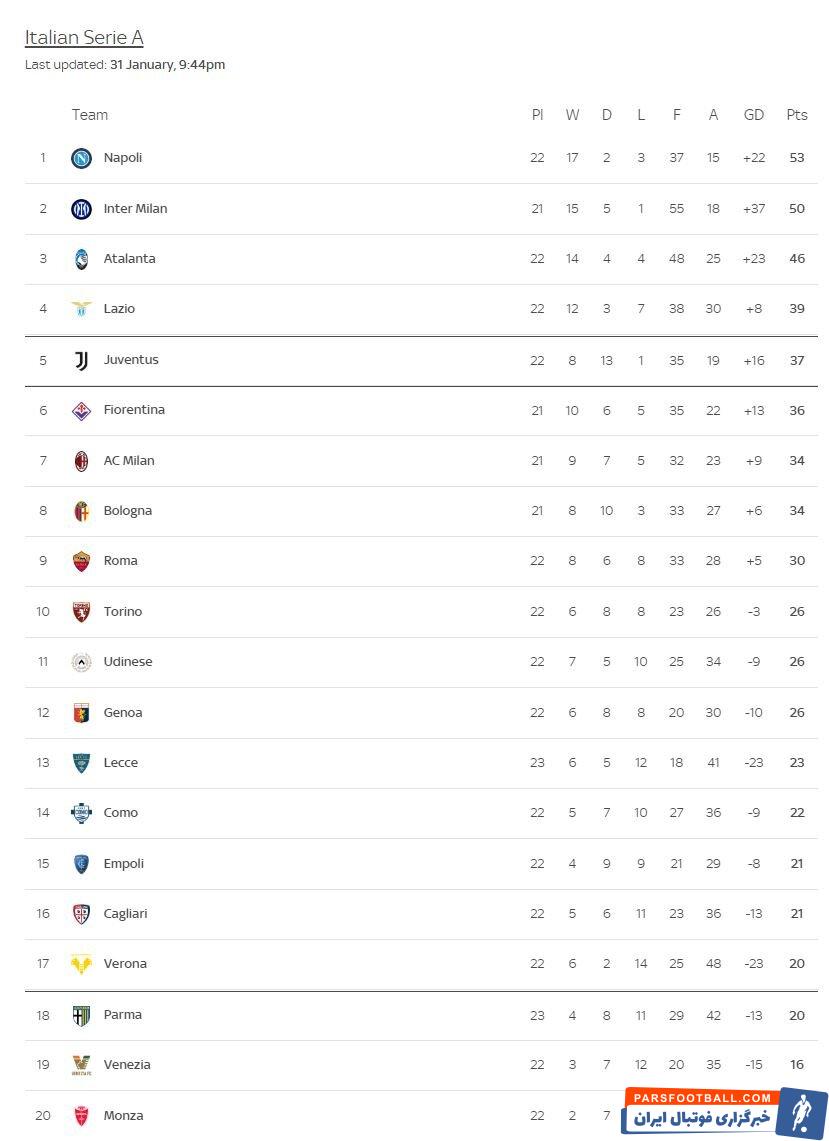Click the Verona yellow crest icon

tap(81, 964)
